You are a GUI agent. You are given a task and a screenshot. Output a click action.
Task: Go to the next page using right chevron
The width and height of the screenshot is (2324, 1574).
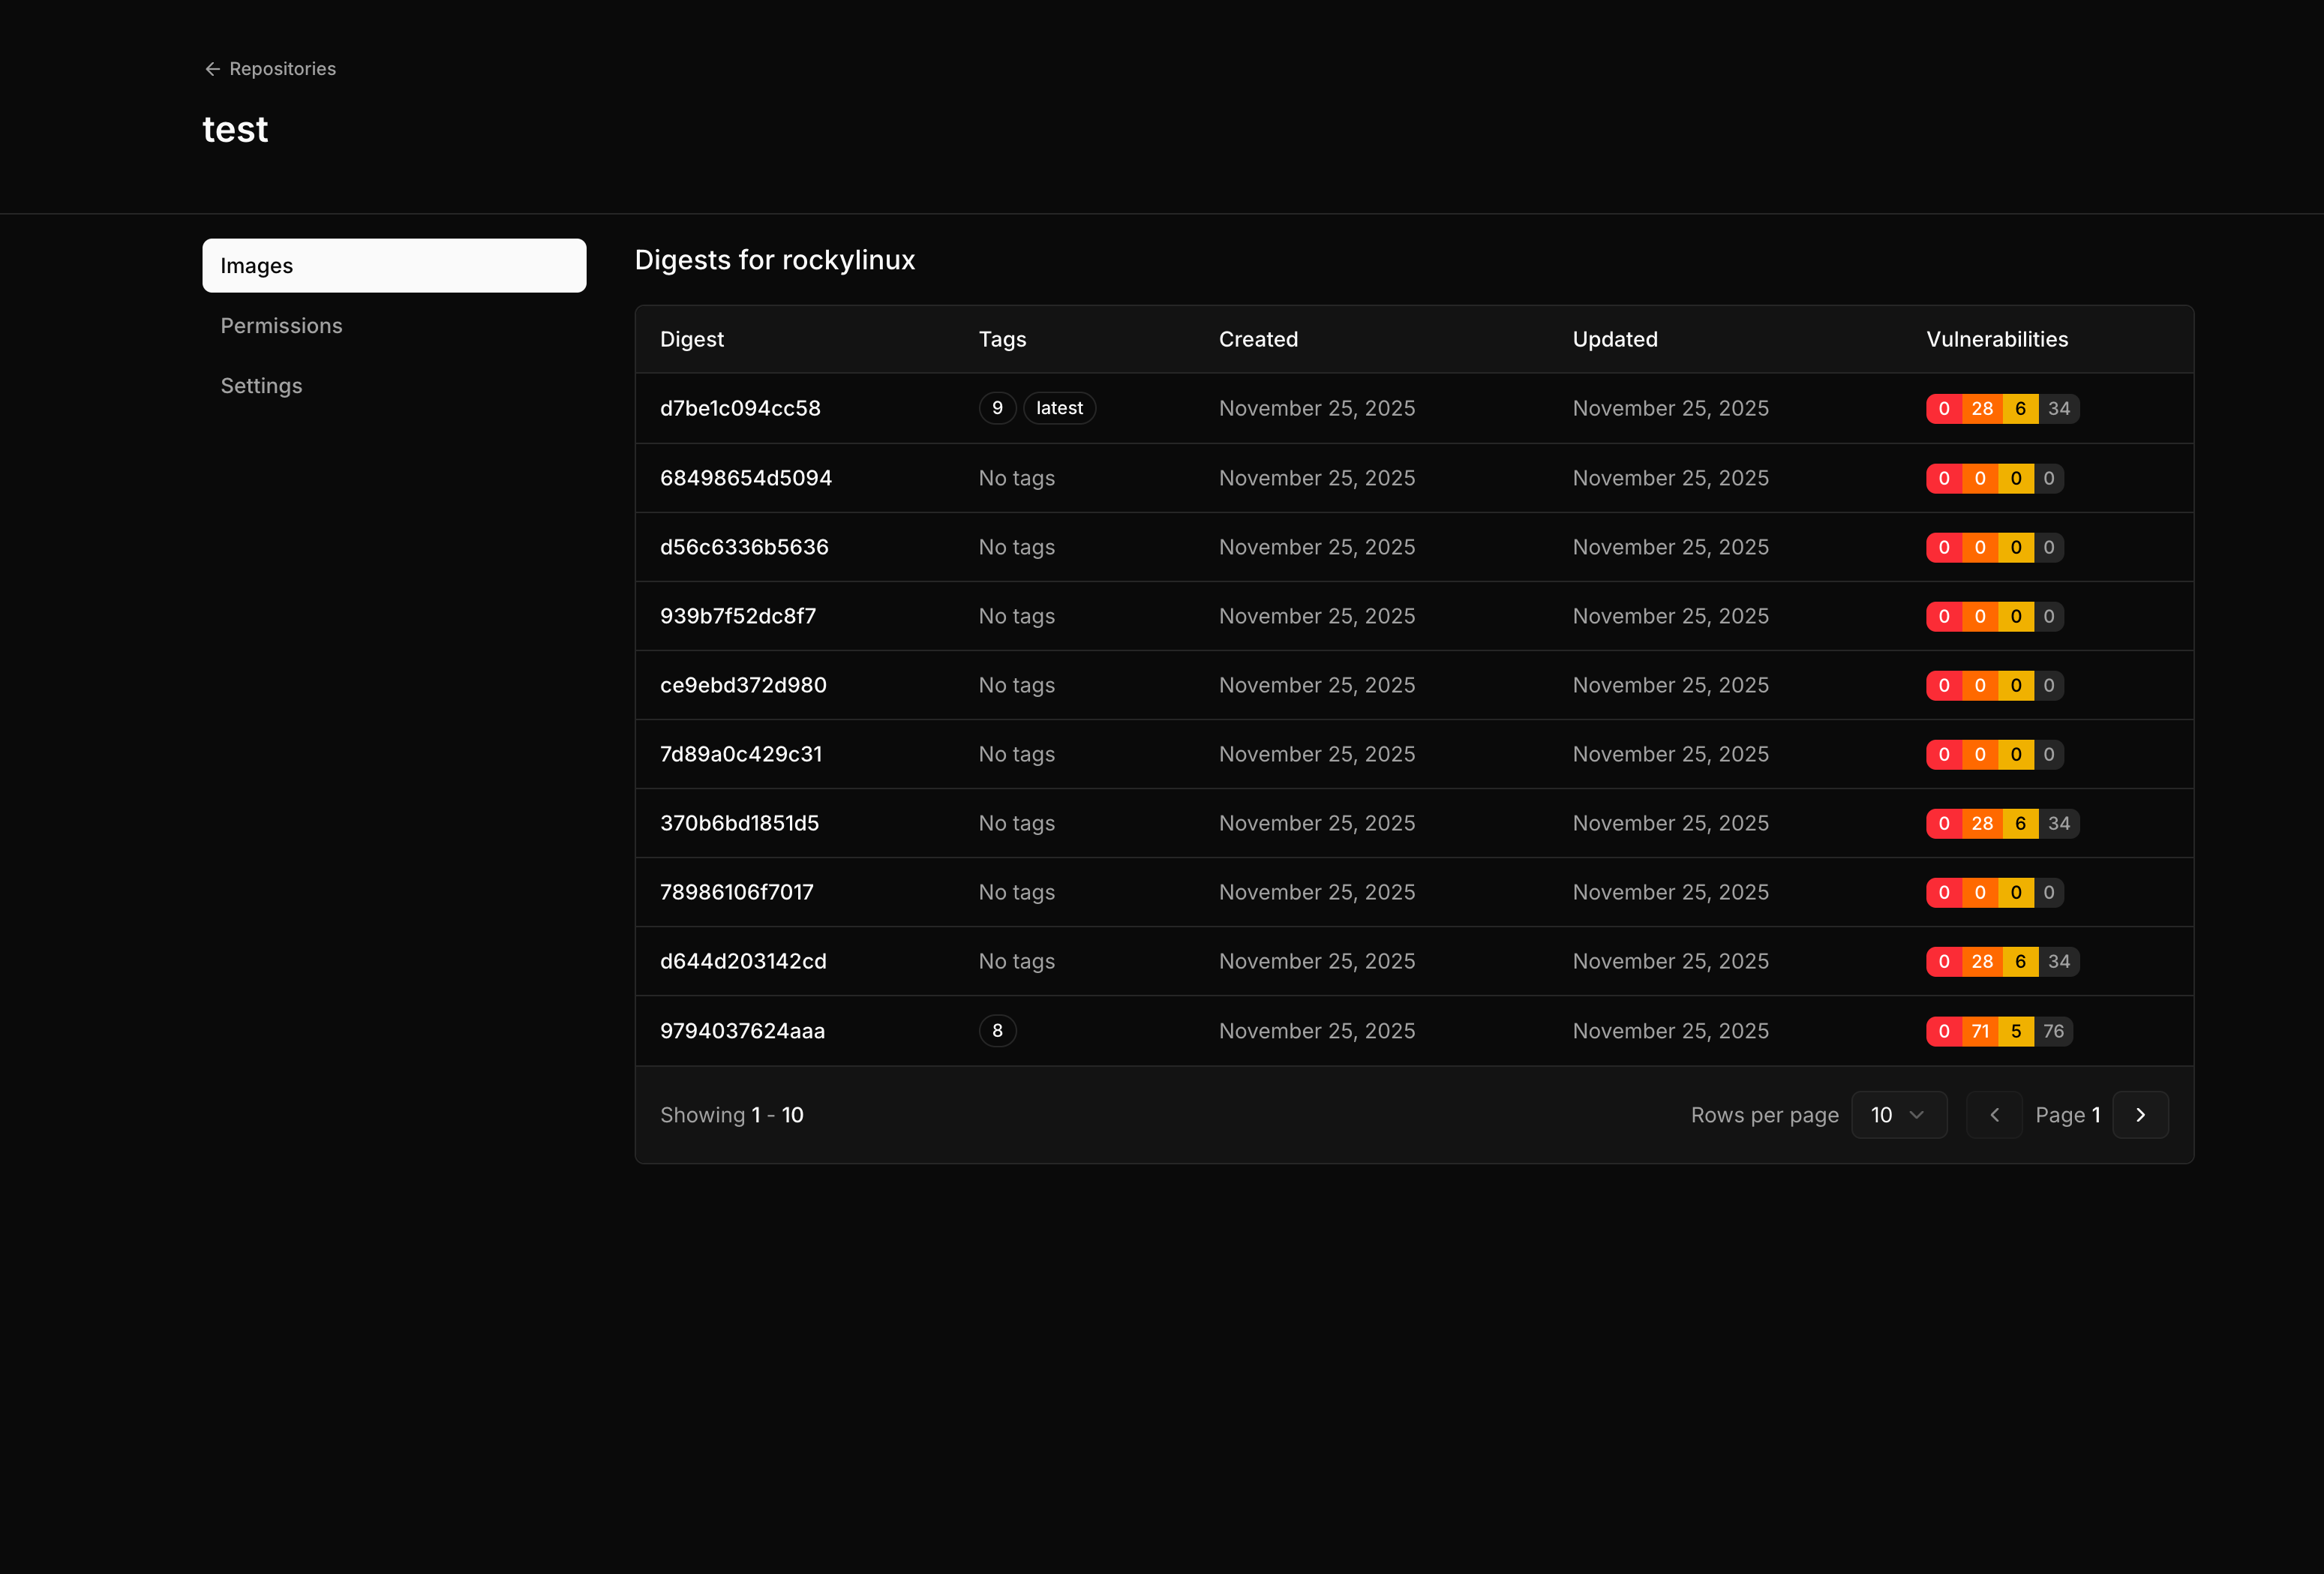pyautogui.click(x=2140, y=1114)
